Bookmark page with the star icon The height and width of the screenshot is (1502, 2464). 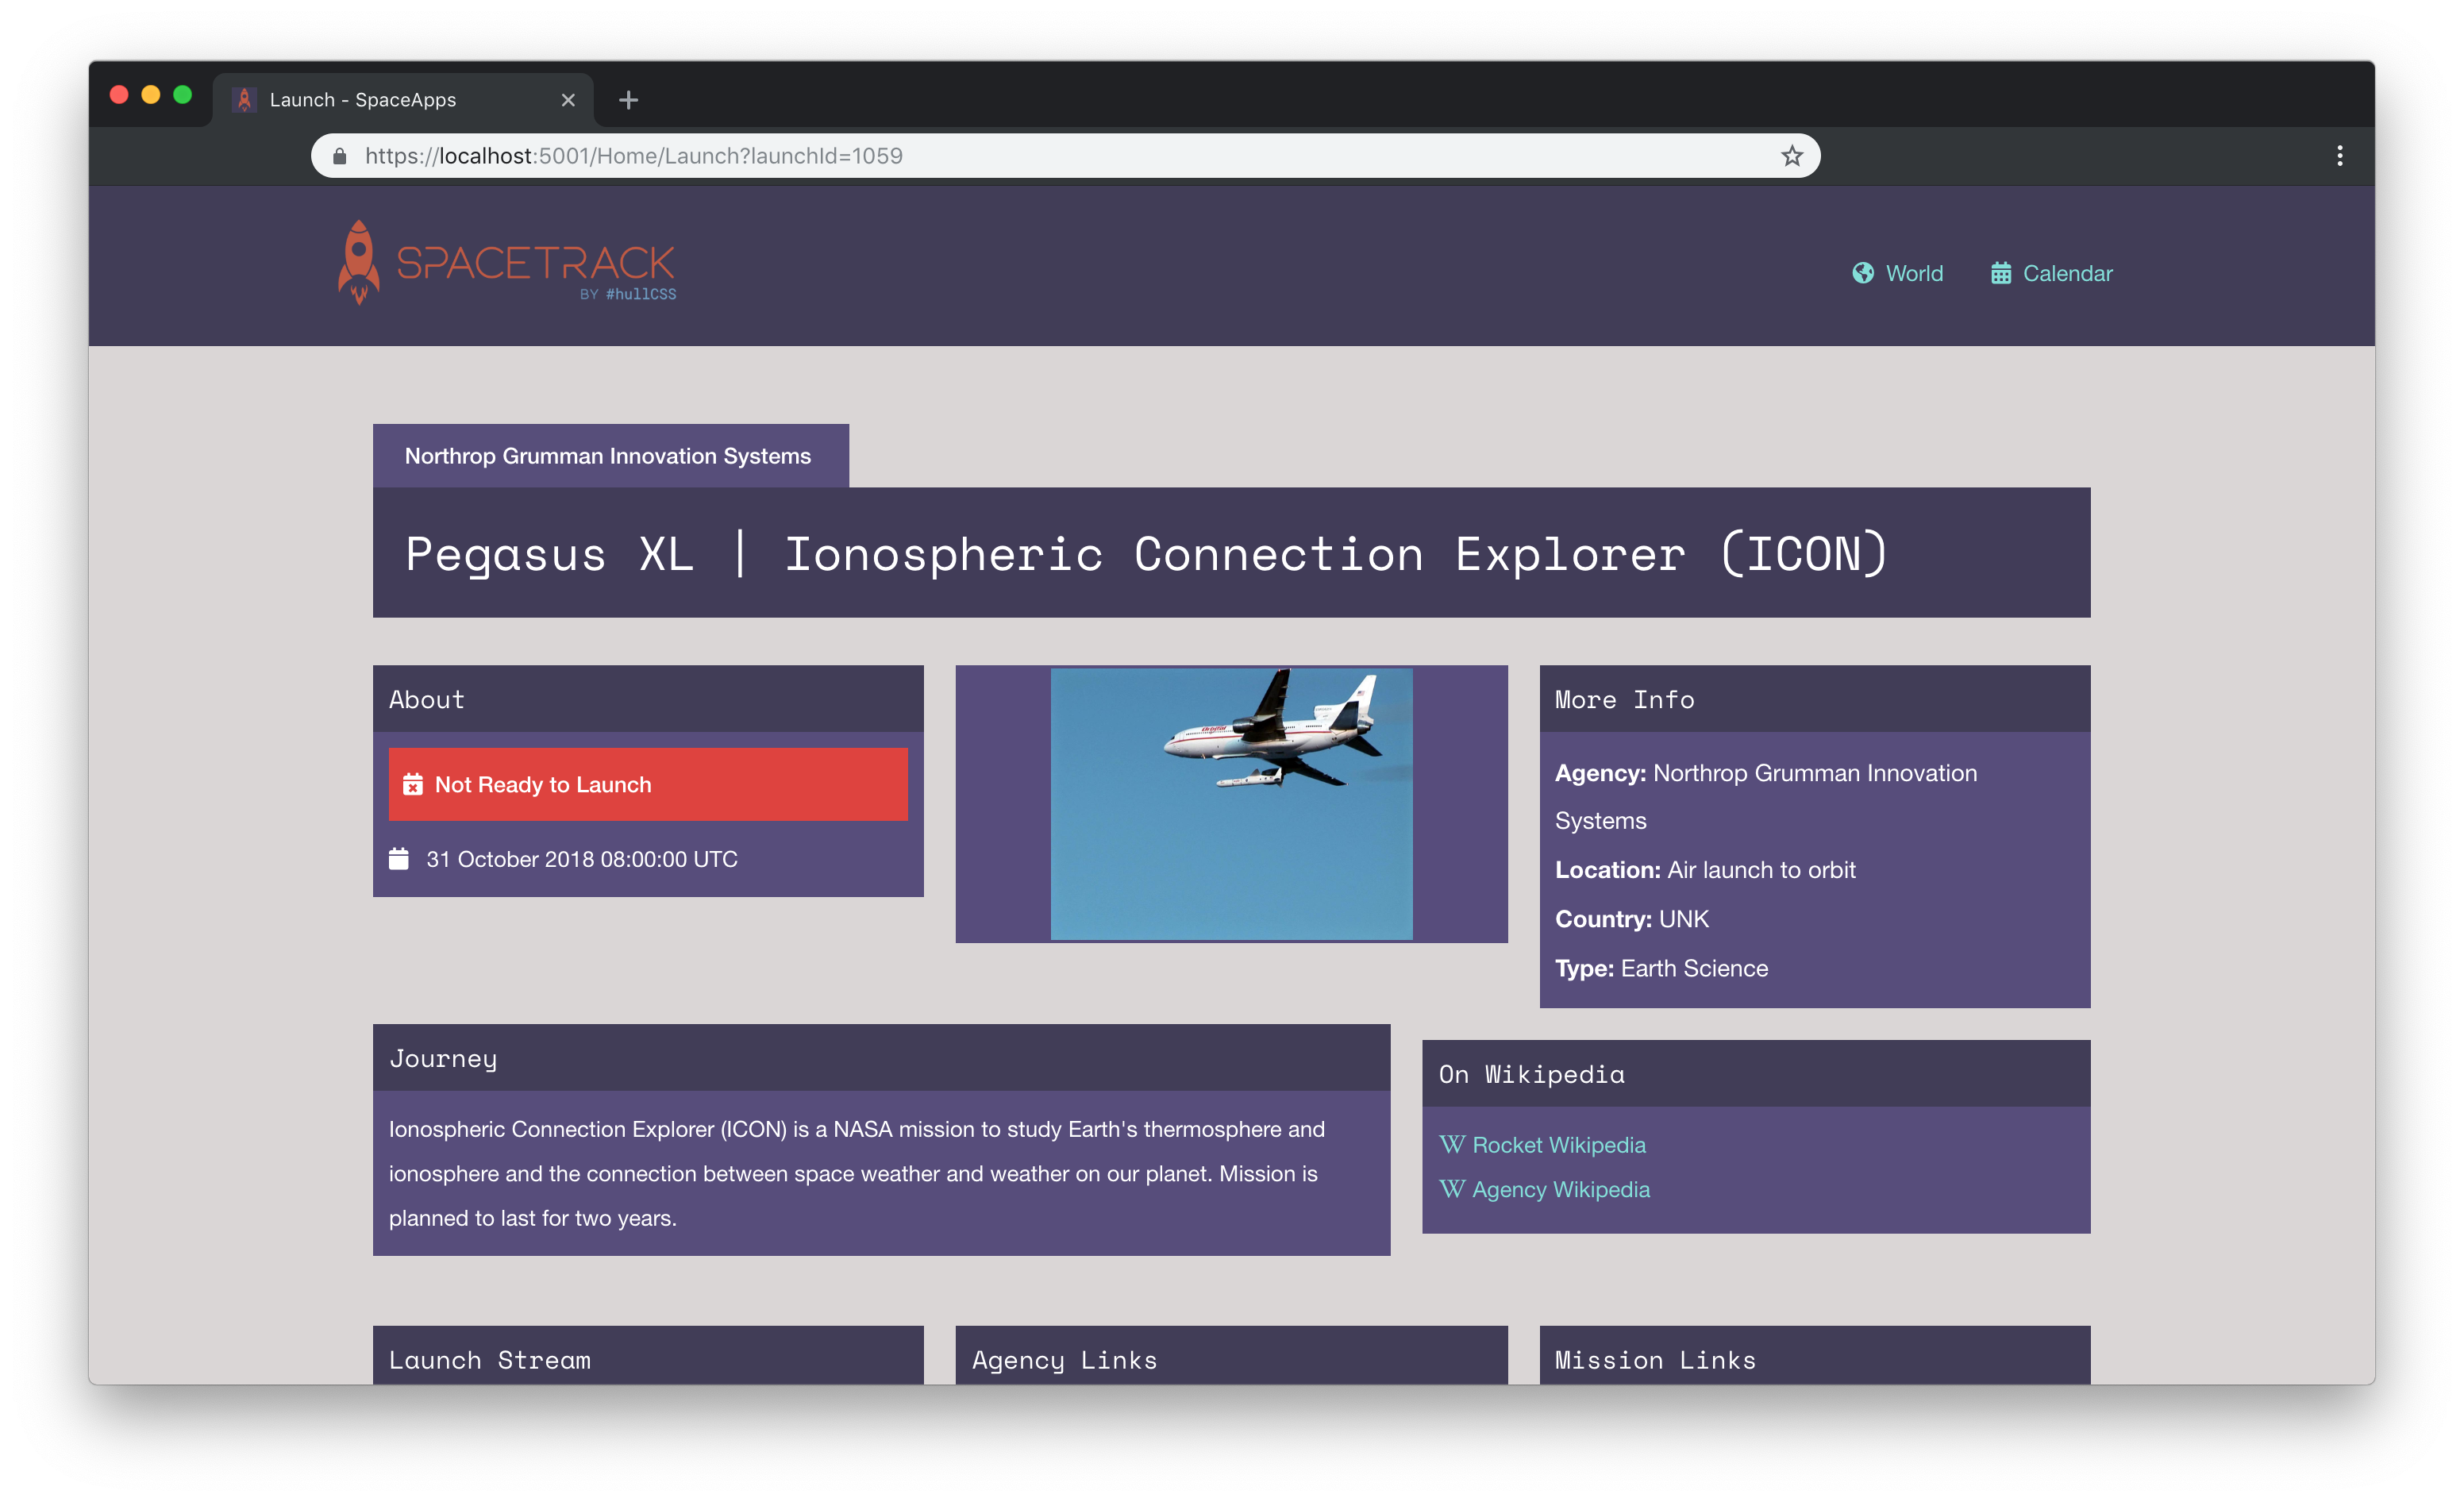[1791, 156]
